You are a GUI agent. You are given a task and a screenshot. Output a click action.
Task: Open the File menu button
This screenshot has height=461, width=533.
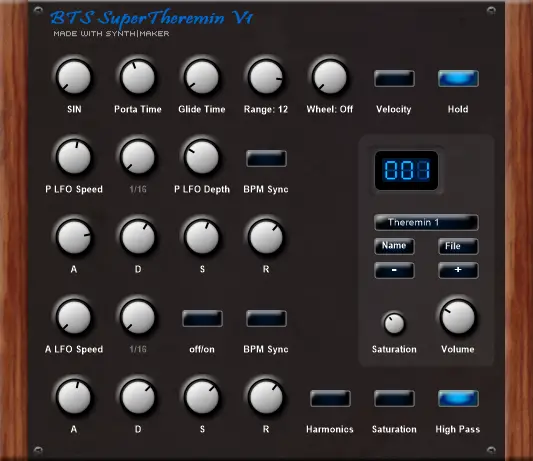(x=458, y=246)
